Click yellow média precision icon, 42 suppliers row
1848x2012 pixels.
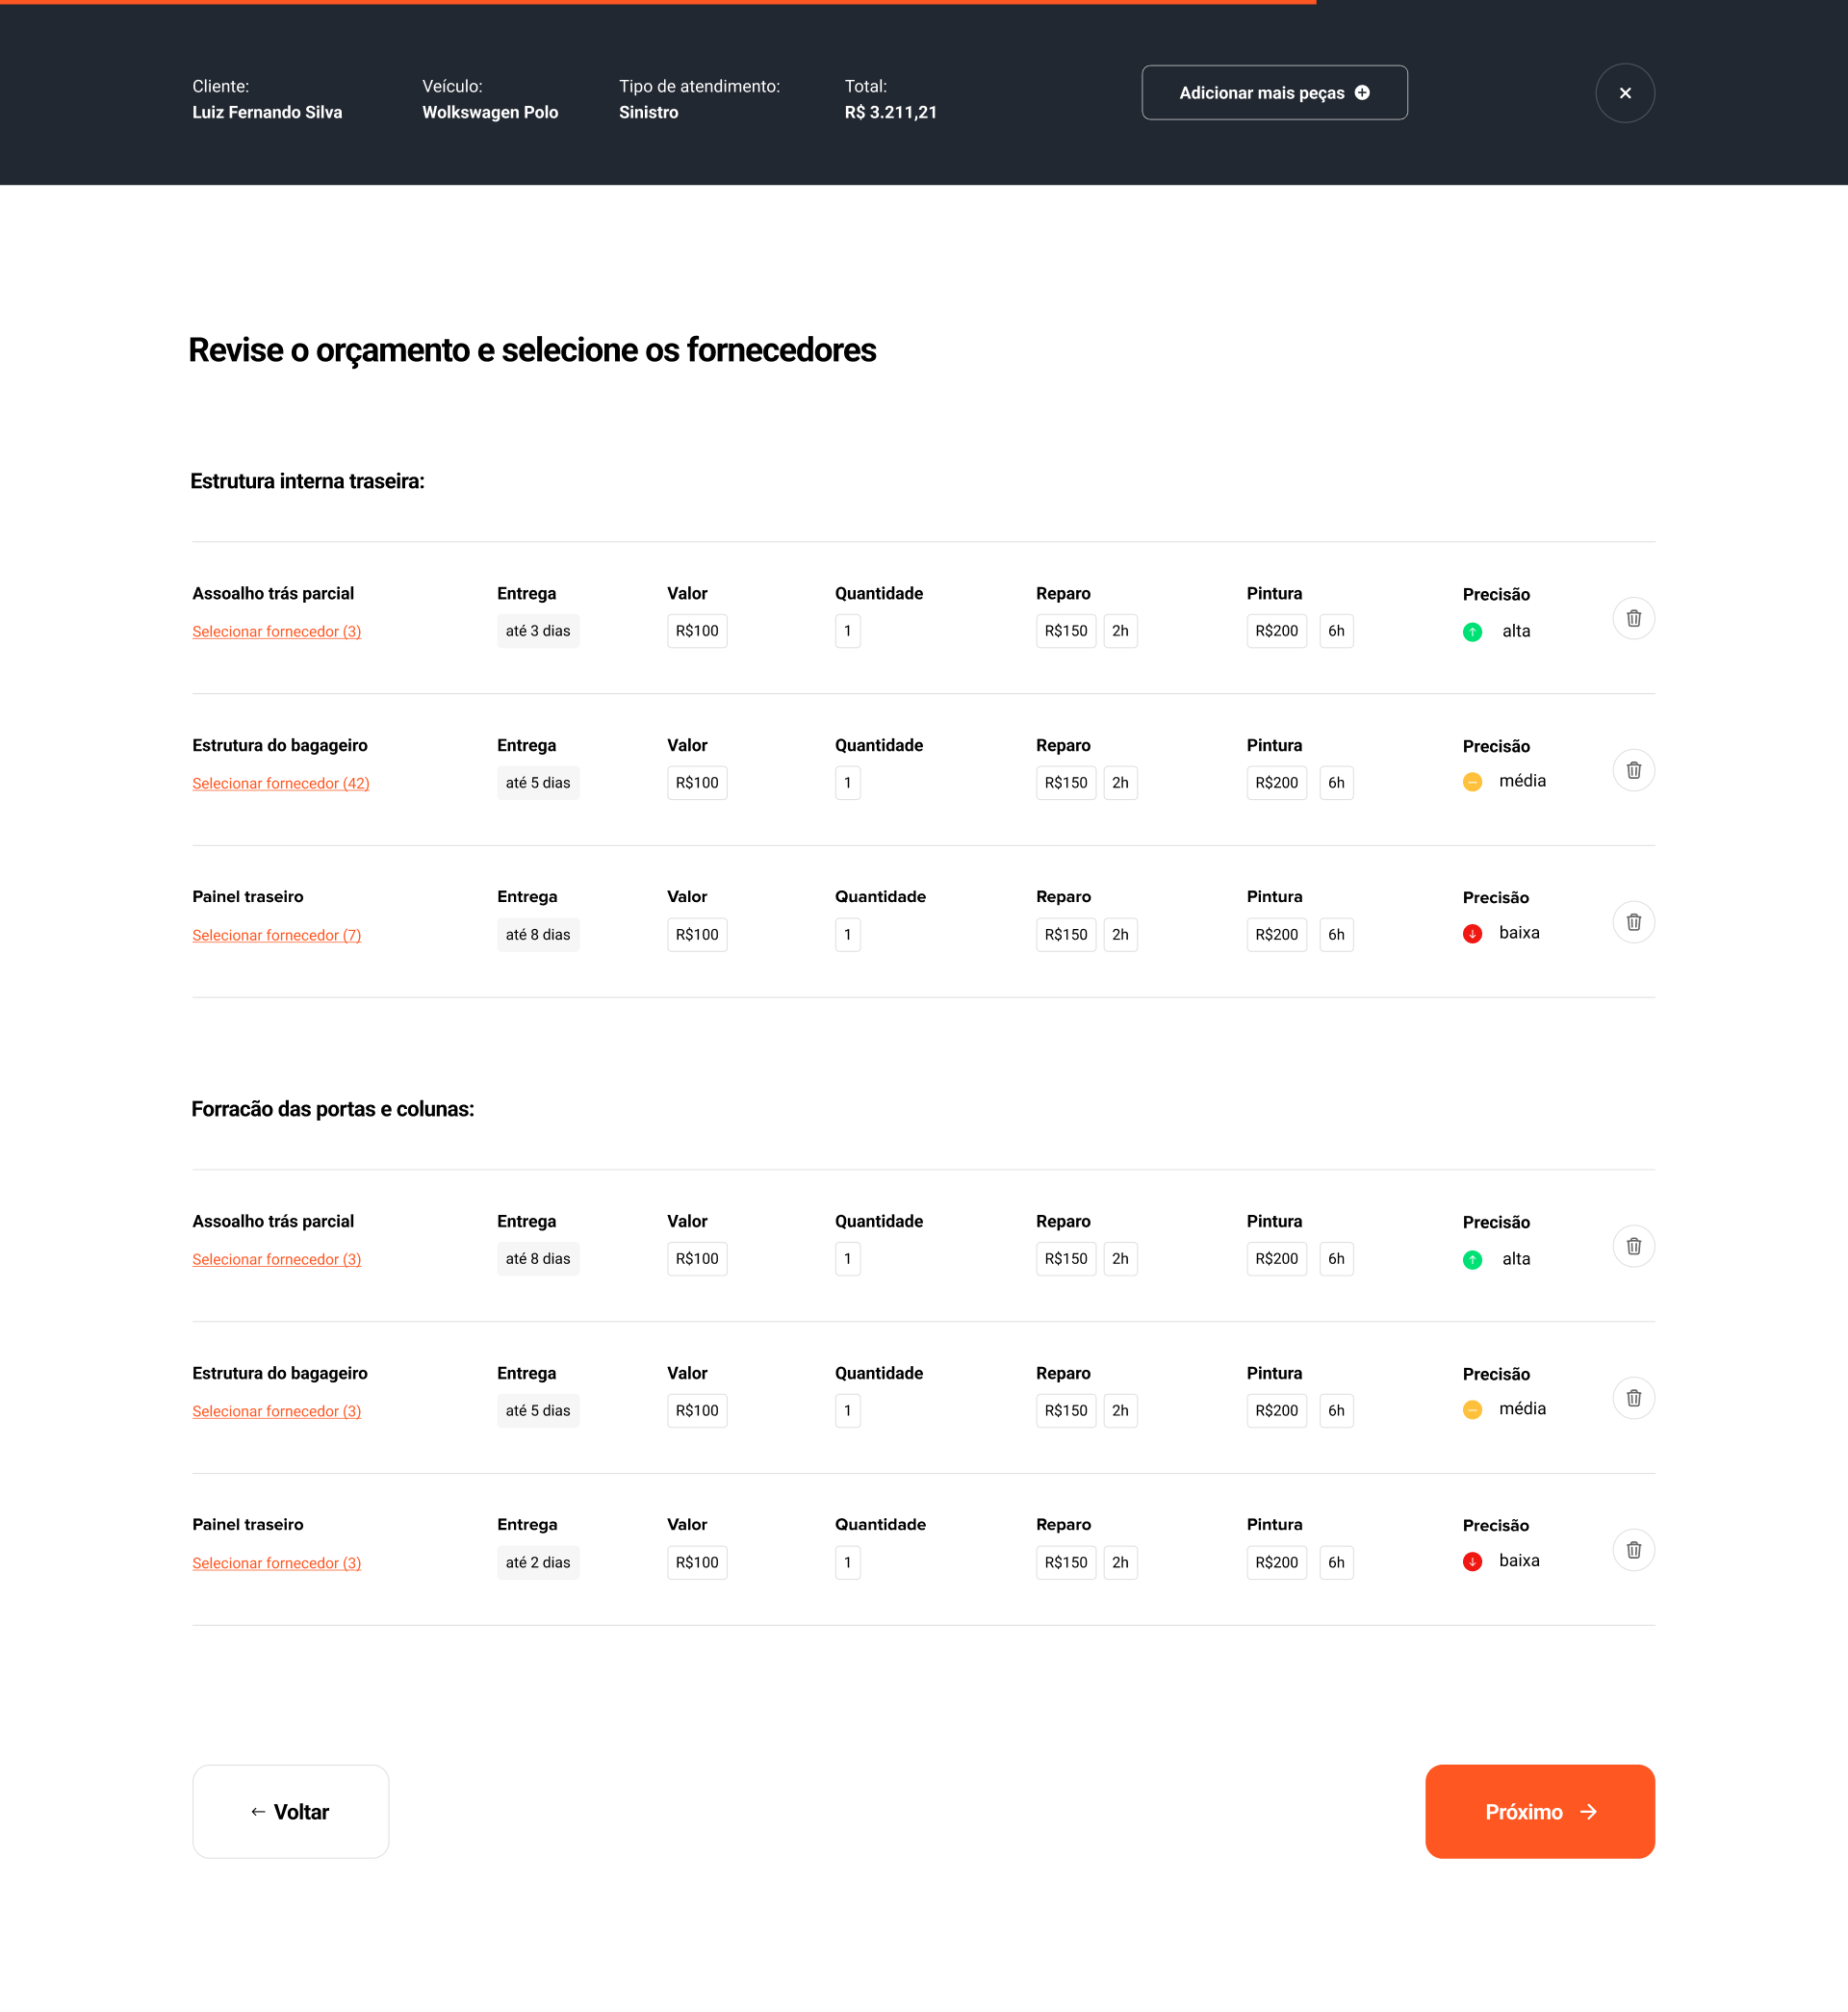(x=1472, y=782)
